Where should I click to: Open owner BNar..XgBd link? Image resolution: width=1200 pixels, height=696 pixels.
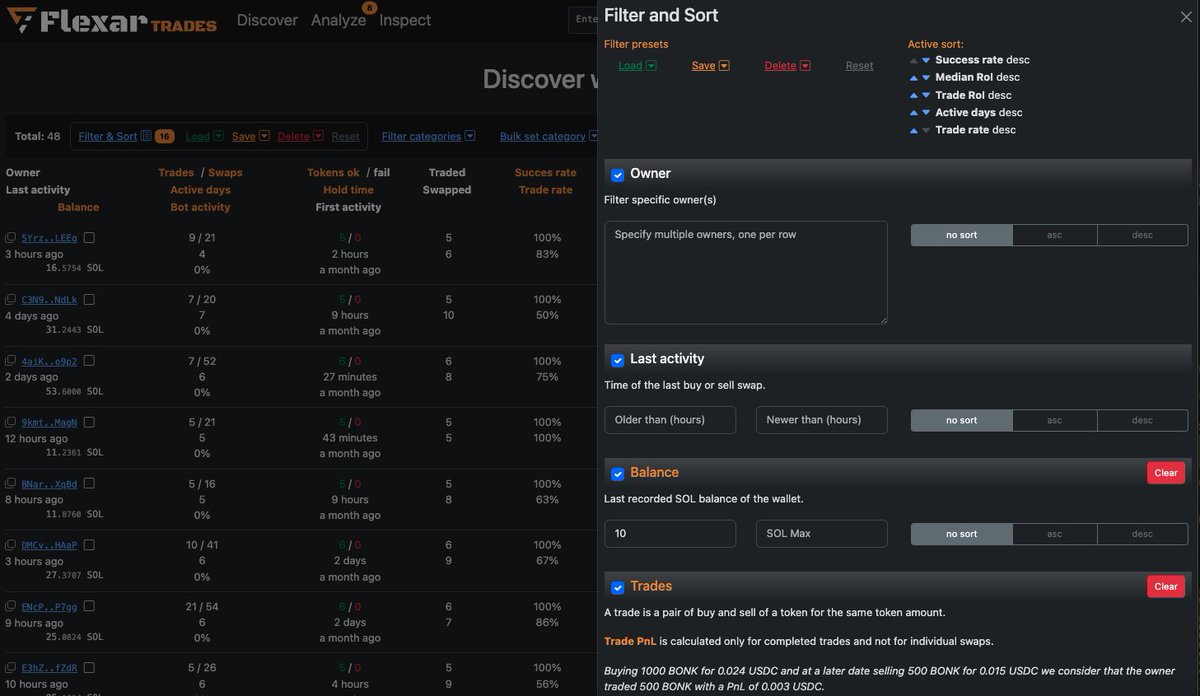click(49, 484)
